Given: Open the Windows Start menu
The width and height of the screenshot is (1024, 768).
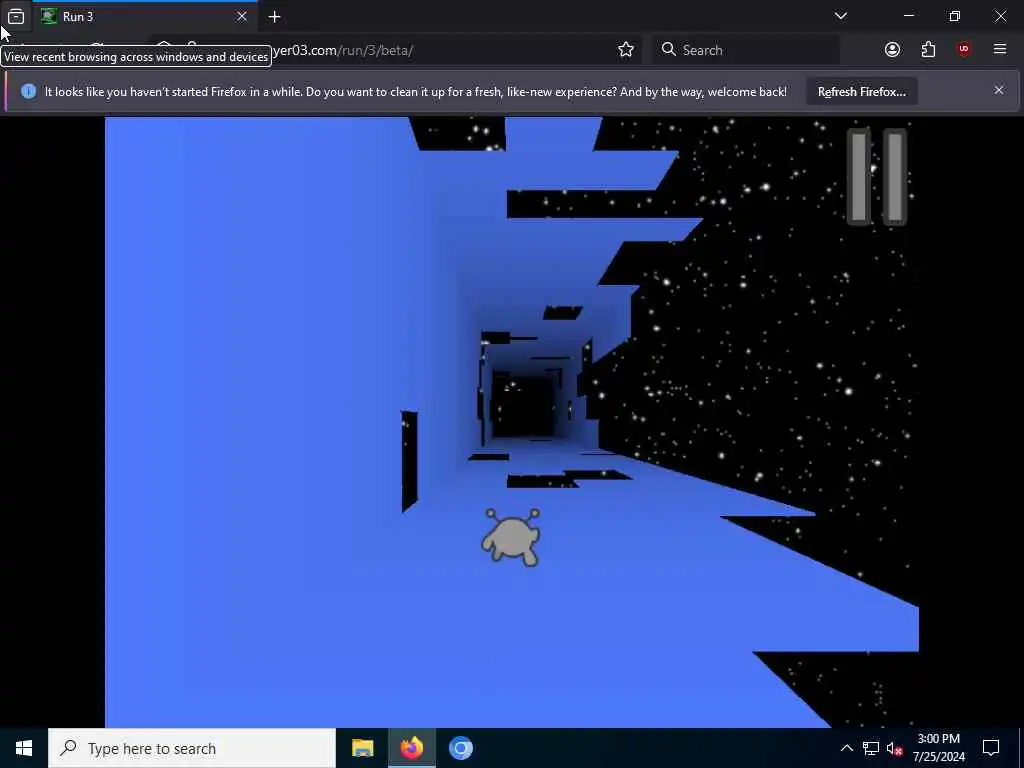Looking at the screenshot, I should [x=24, y=748].
